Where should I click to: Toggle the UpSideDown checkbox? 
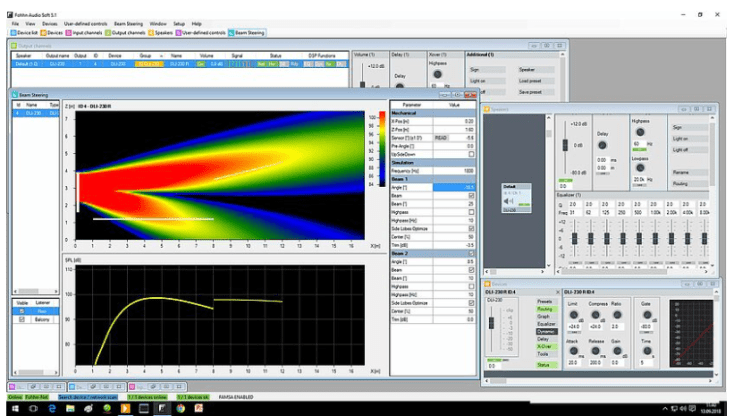coord(471,154)
